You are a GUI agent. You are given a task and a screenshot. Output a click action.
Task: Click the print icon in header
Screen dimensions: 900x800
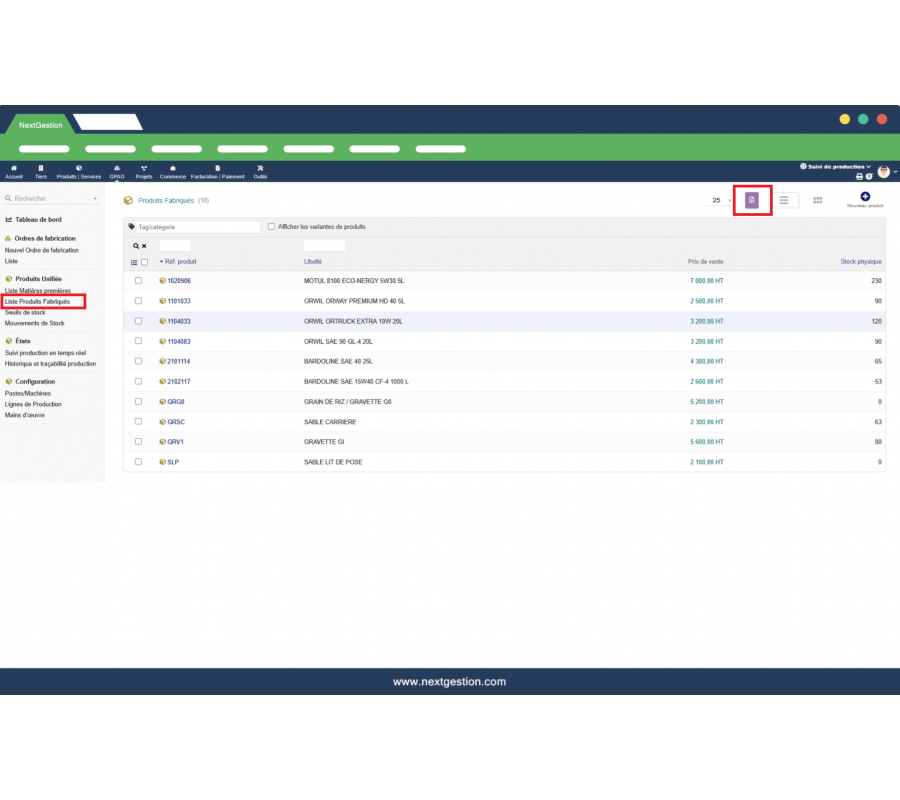[x=859, y=176]
